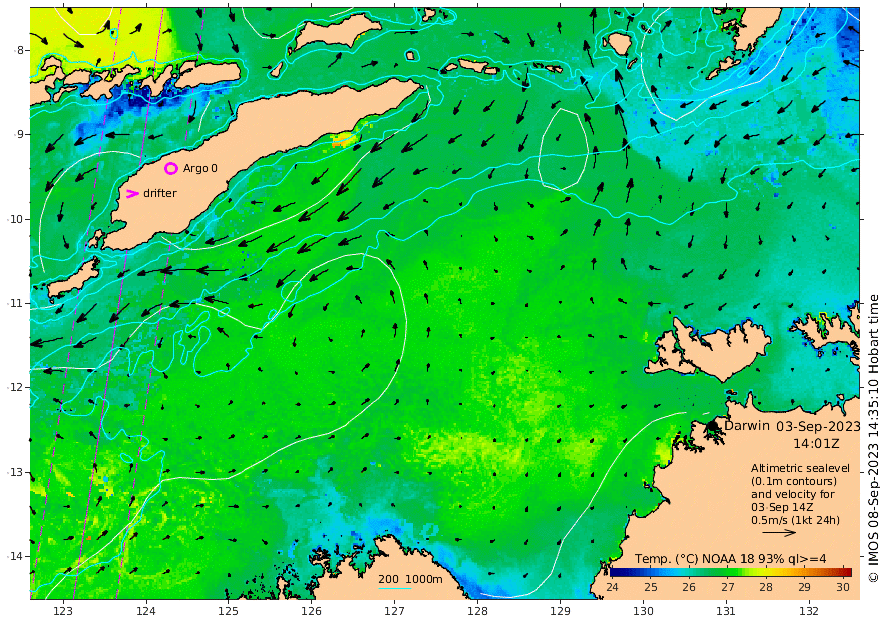Image resolution: width=880 pixels, height=630 pixels.
Task: Click colorbar tick label '25'
Action: point(650,587)
